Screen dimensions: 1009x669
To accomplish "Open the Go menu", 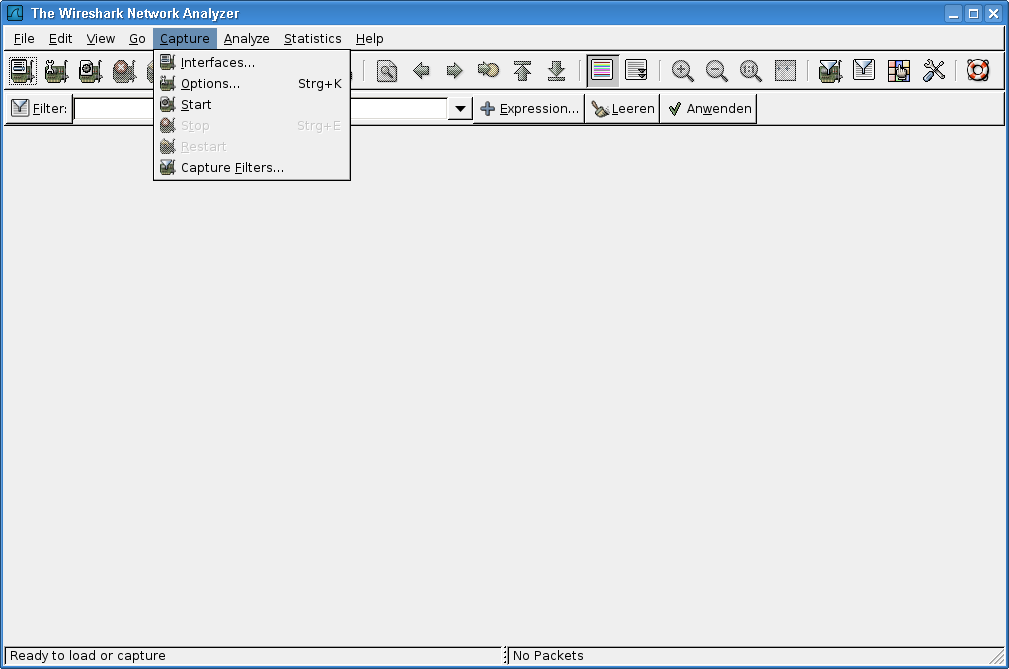I will tap(137, 39).
